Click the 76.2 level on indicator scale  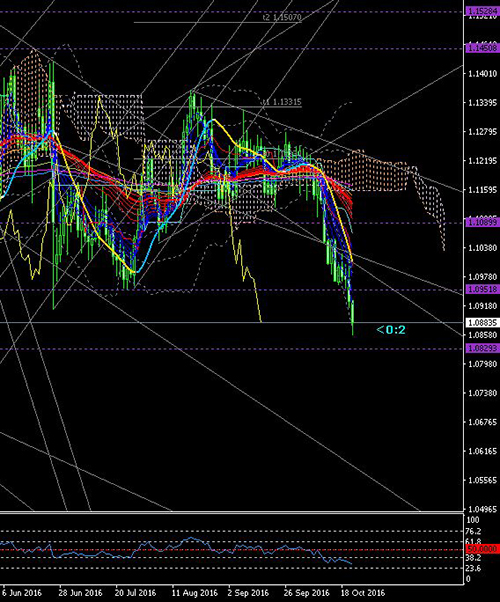coord(474,532)
